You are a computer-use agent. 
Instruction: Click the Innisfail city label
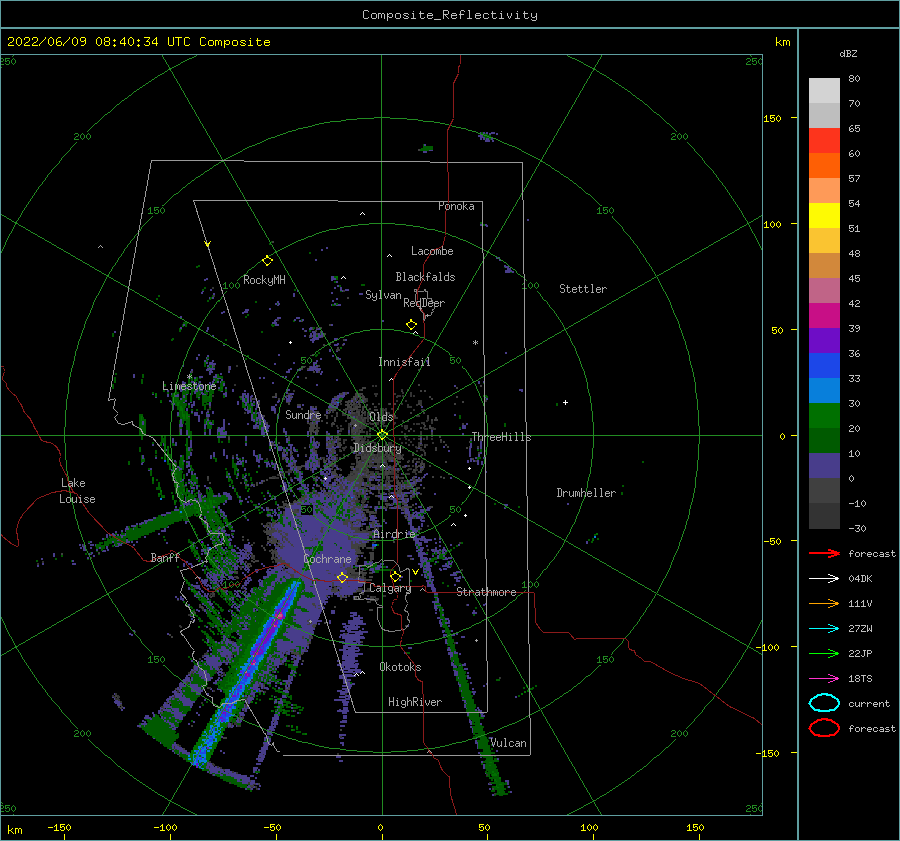[x=404, y=362]
